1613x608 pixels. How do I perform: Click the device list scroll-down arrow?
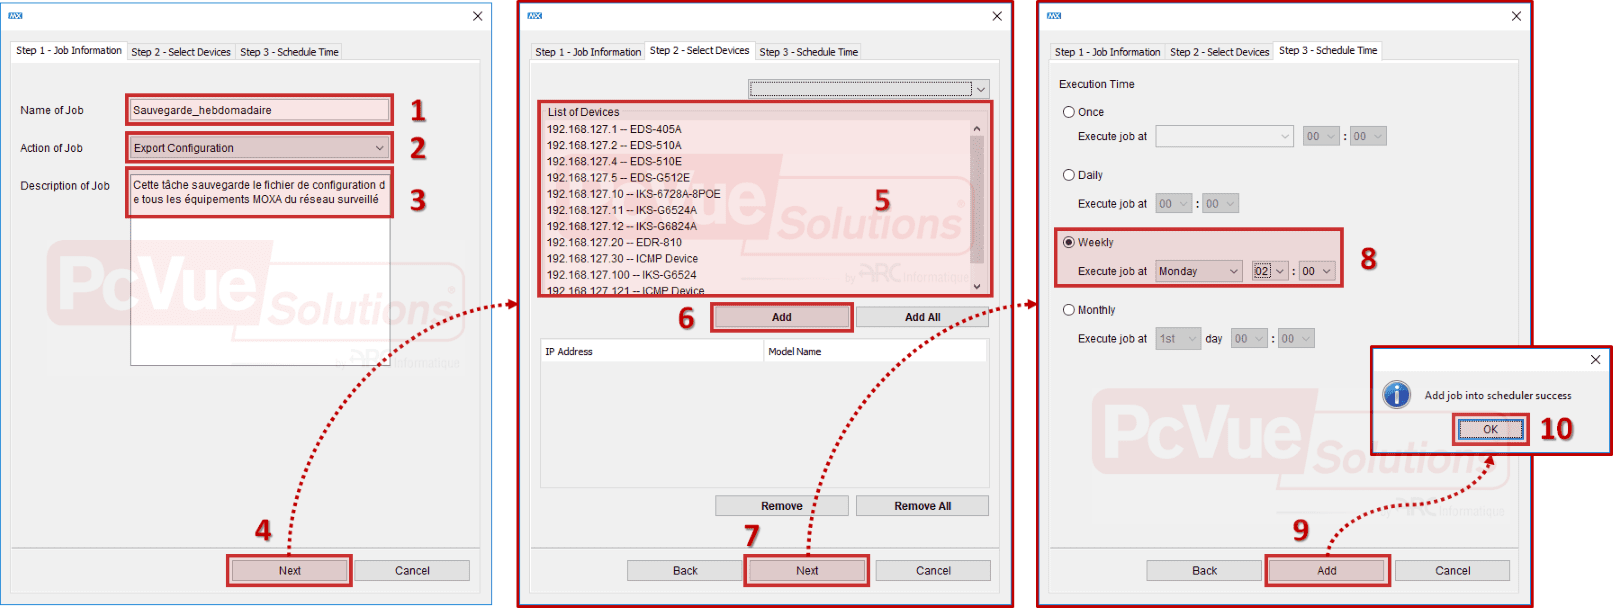977,287
